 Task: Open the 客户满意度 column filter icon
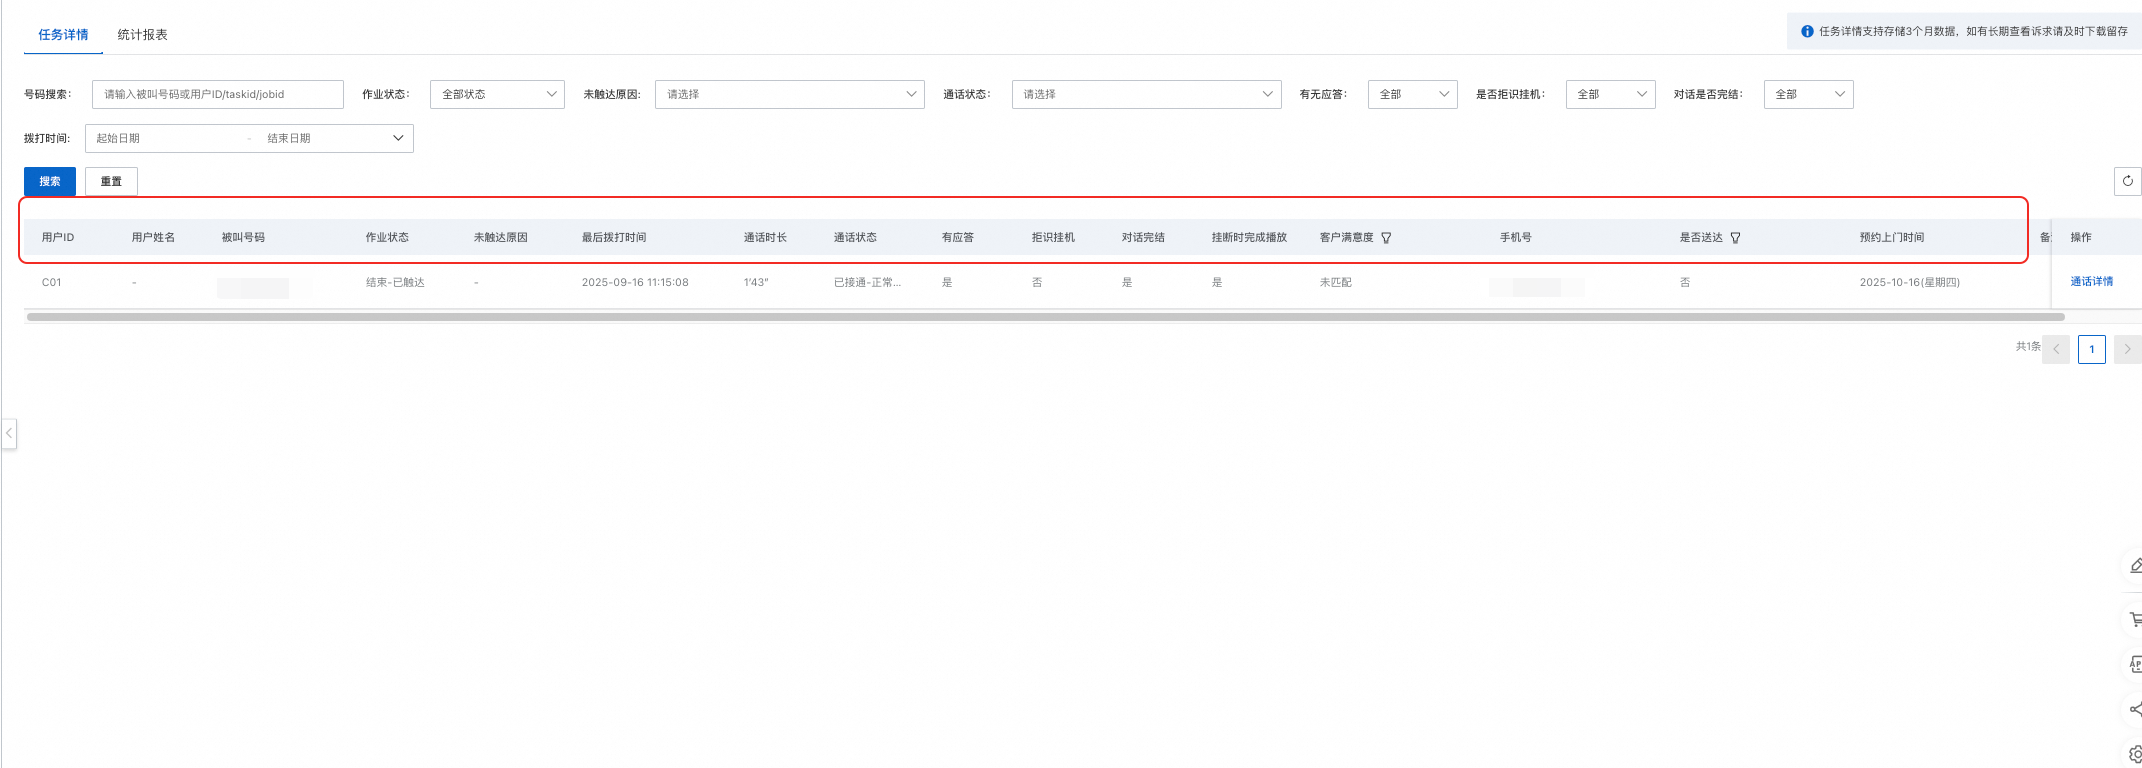coord(1386,238)
